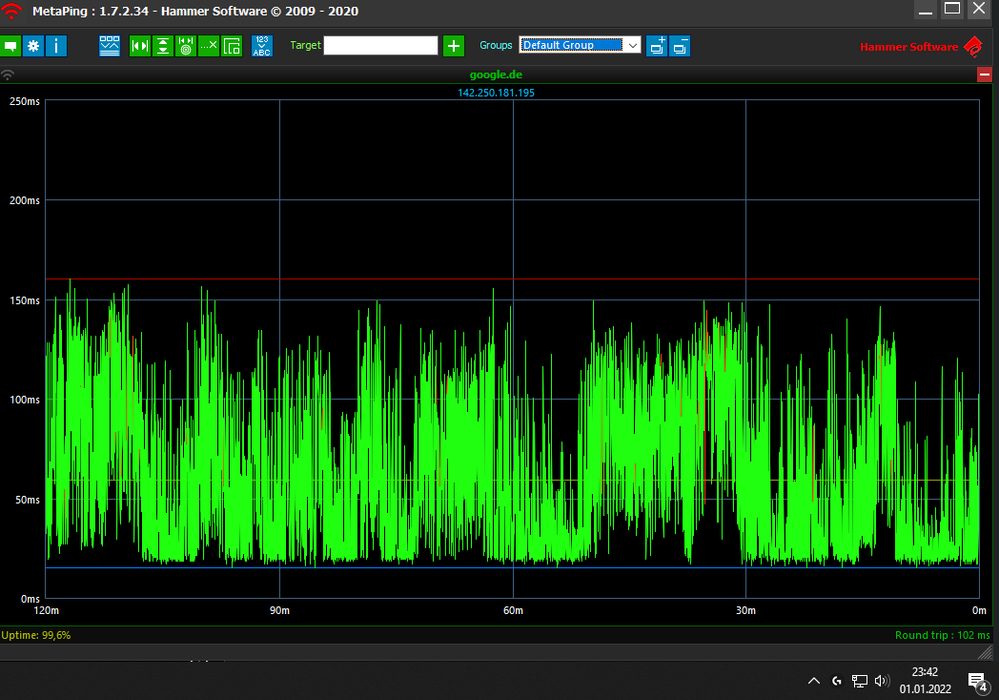Click the taskbar volume speaker icon

click(x=881, y=681)
